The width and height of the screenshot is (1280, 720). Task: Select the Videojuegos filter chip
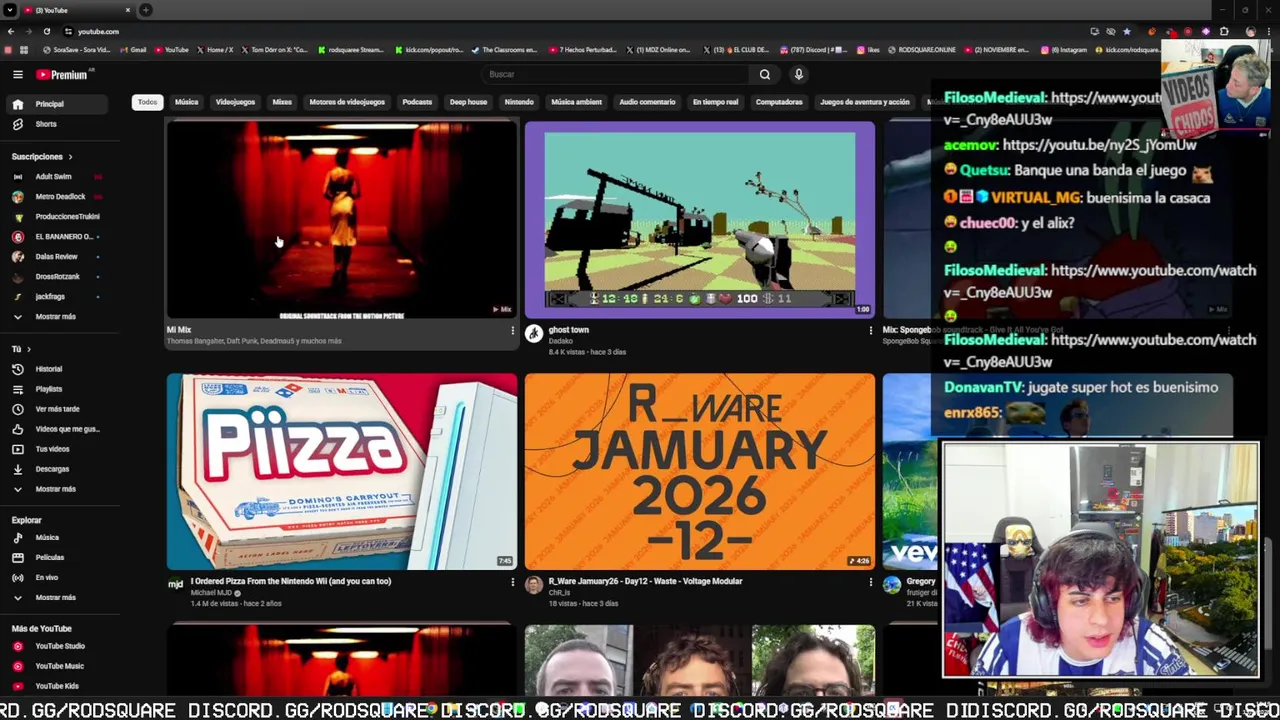click(235, 102)
